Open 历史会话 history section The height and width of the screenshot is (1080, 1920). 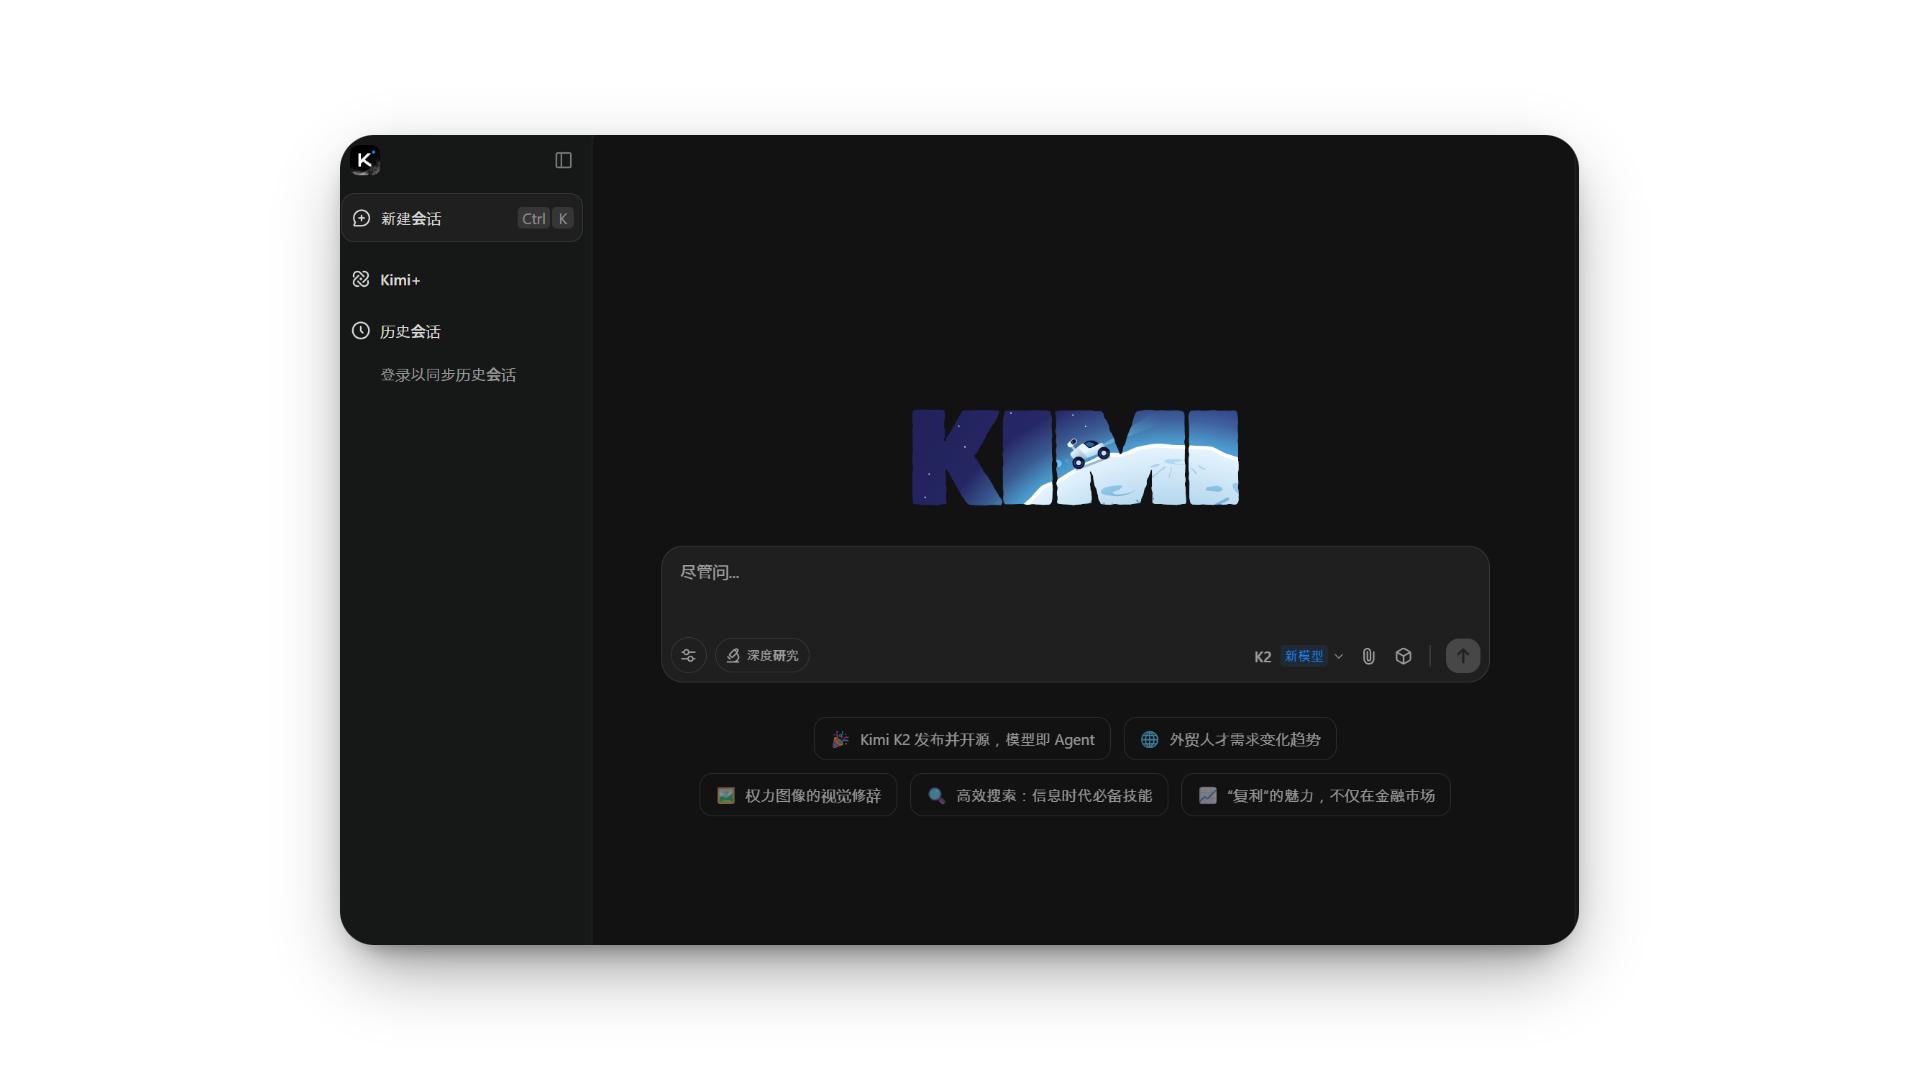[397, 331]
